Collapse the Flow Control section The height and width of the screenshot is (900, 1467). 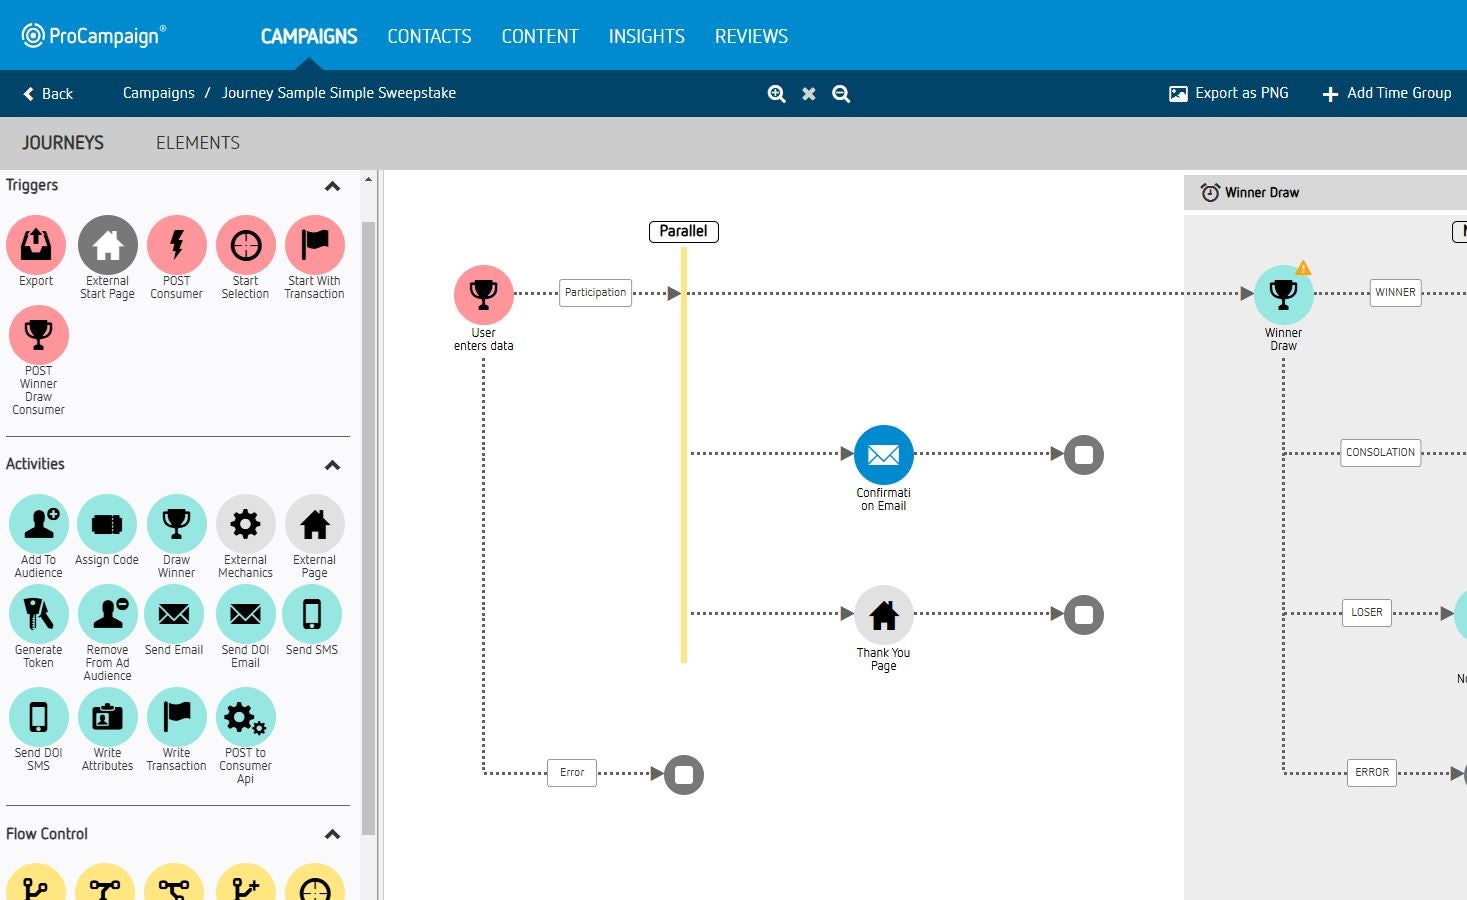pyautogui.click(x=333, y=834)
